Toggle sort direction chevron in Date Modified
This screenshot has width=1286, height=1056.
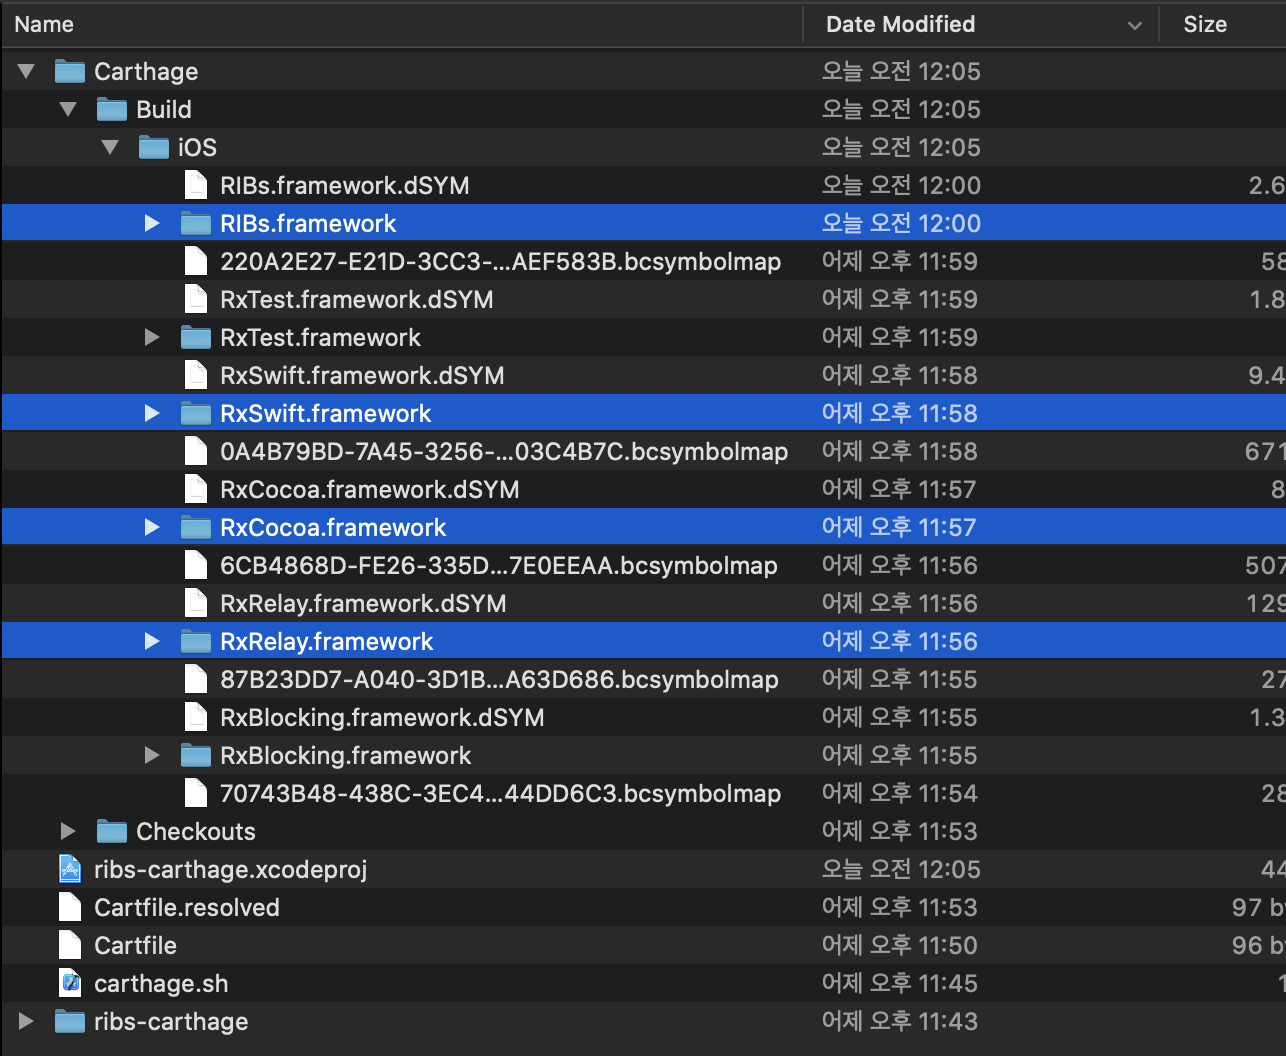(1135, 25)
